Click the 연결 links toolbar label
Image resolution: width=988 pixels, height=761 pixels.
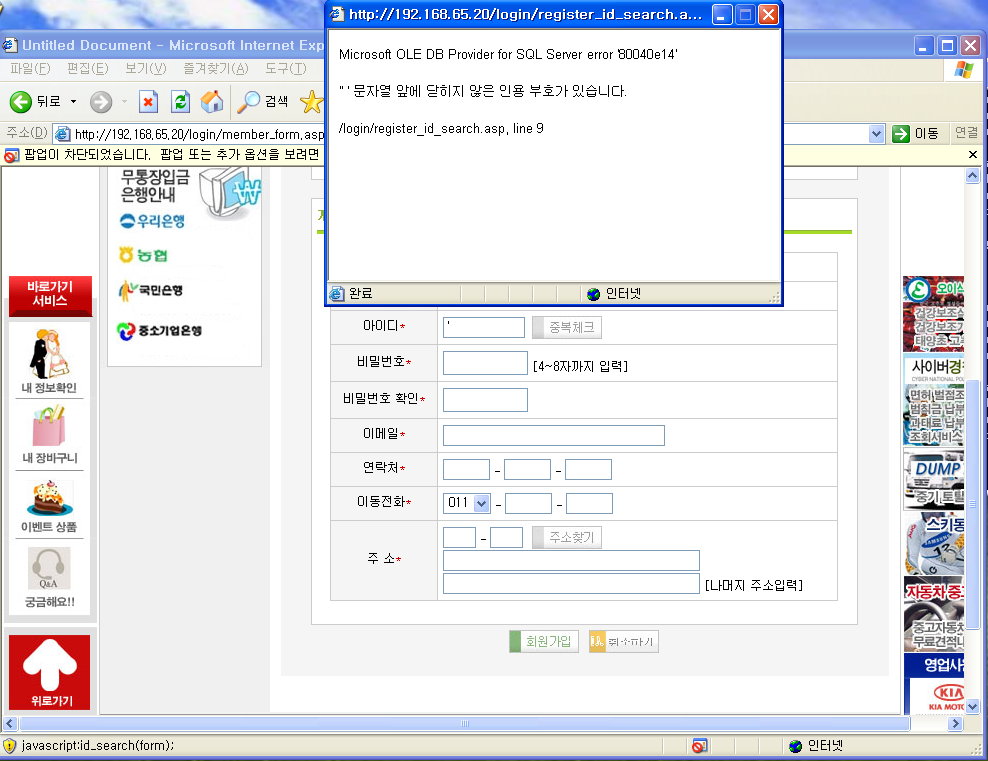point(966,132)
